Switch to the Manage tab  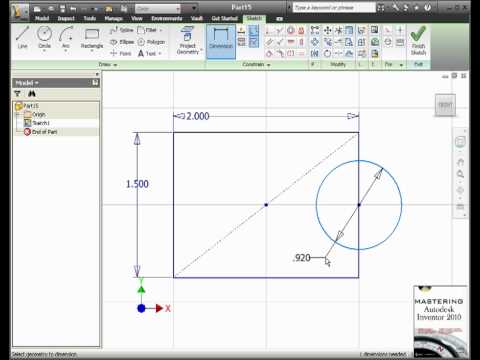(x=114, y=18)
